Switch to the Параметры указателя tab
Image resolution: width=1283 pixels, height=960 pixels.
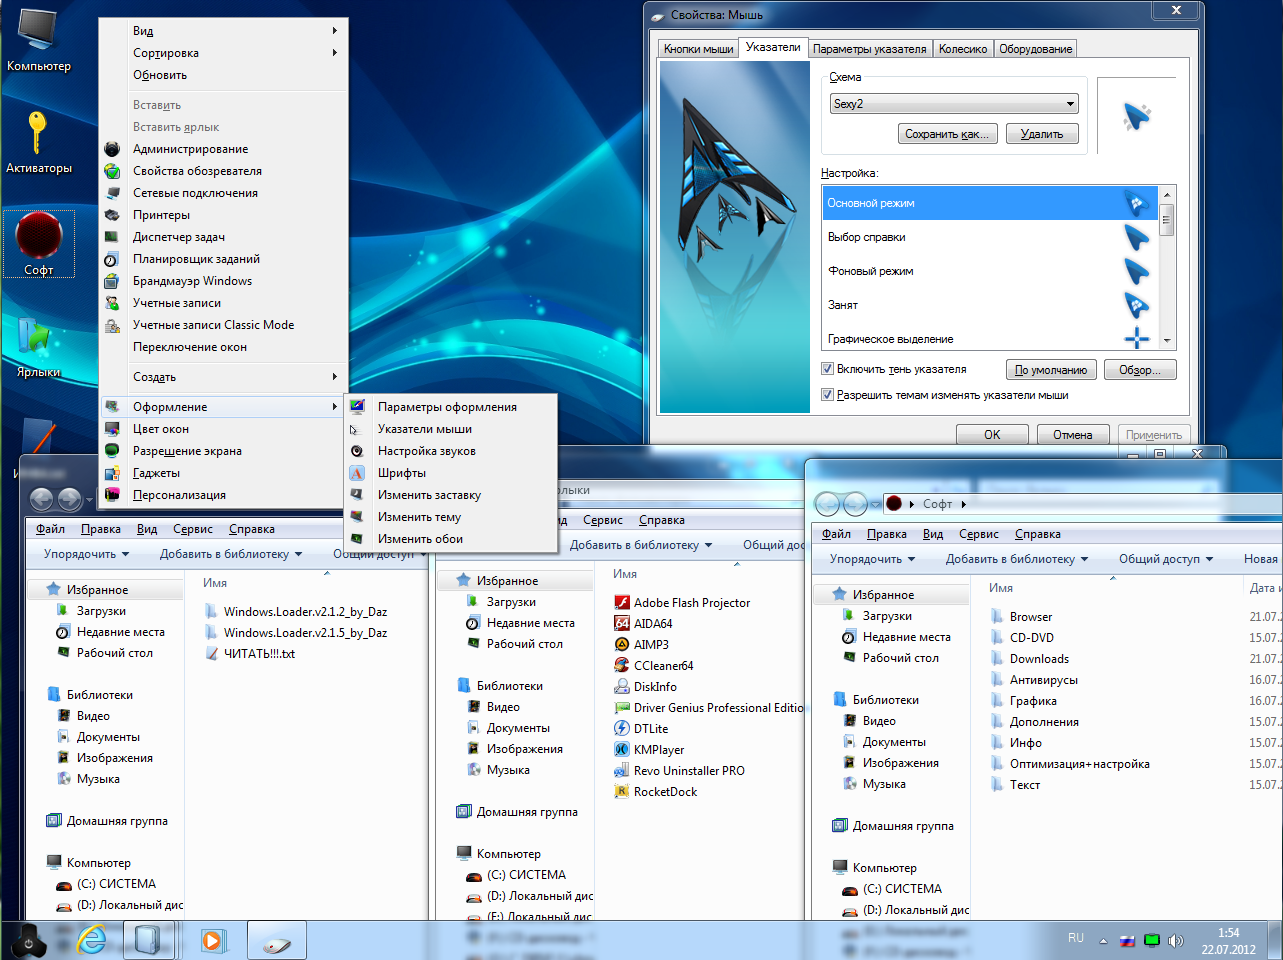(869, 48)
